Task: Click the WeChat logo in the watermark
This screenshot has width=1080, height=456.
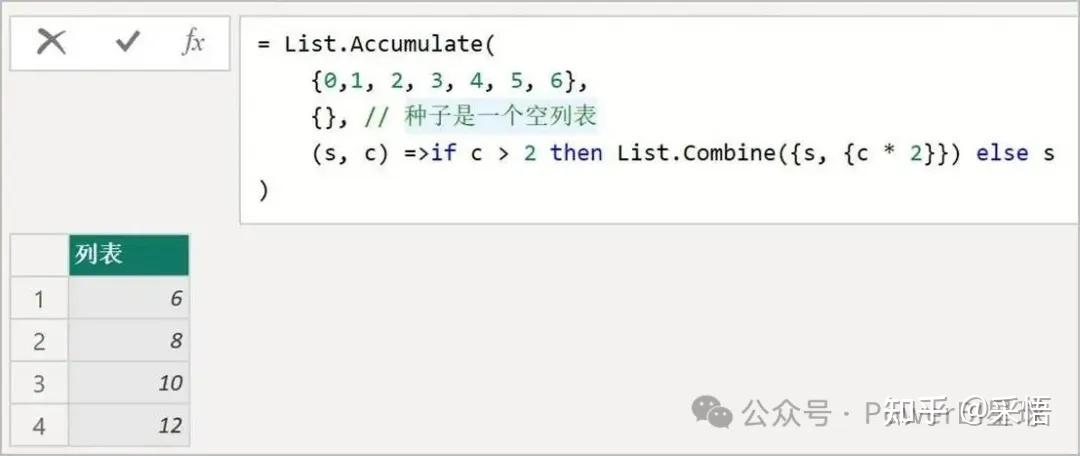Action: point(714,411)
